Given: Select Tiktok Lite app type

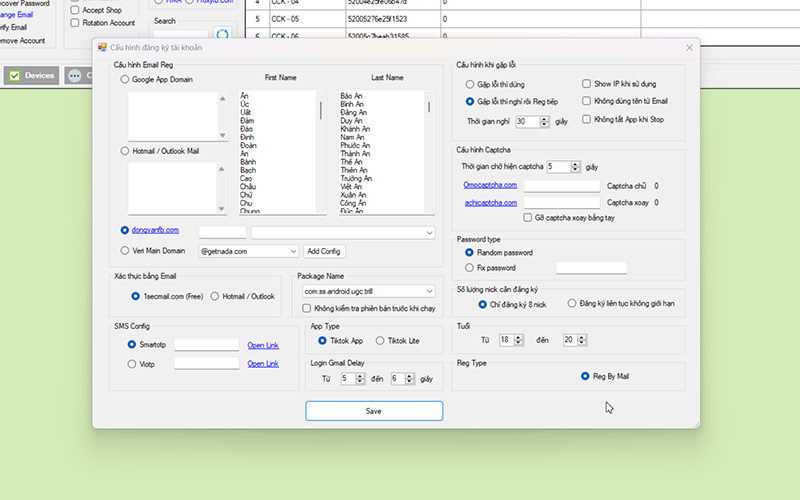Looking at the screenshot, I should 380,340.
